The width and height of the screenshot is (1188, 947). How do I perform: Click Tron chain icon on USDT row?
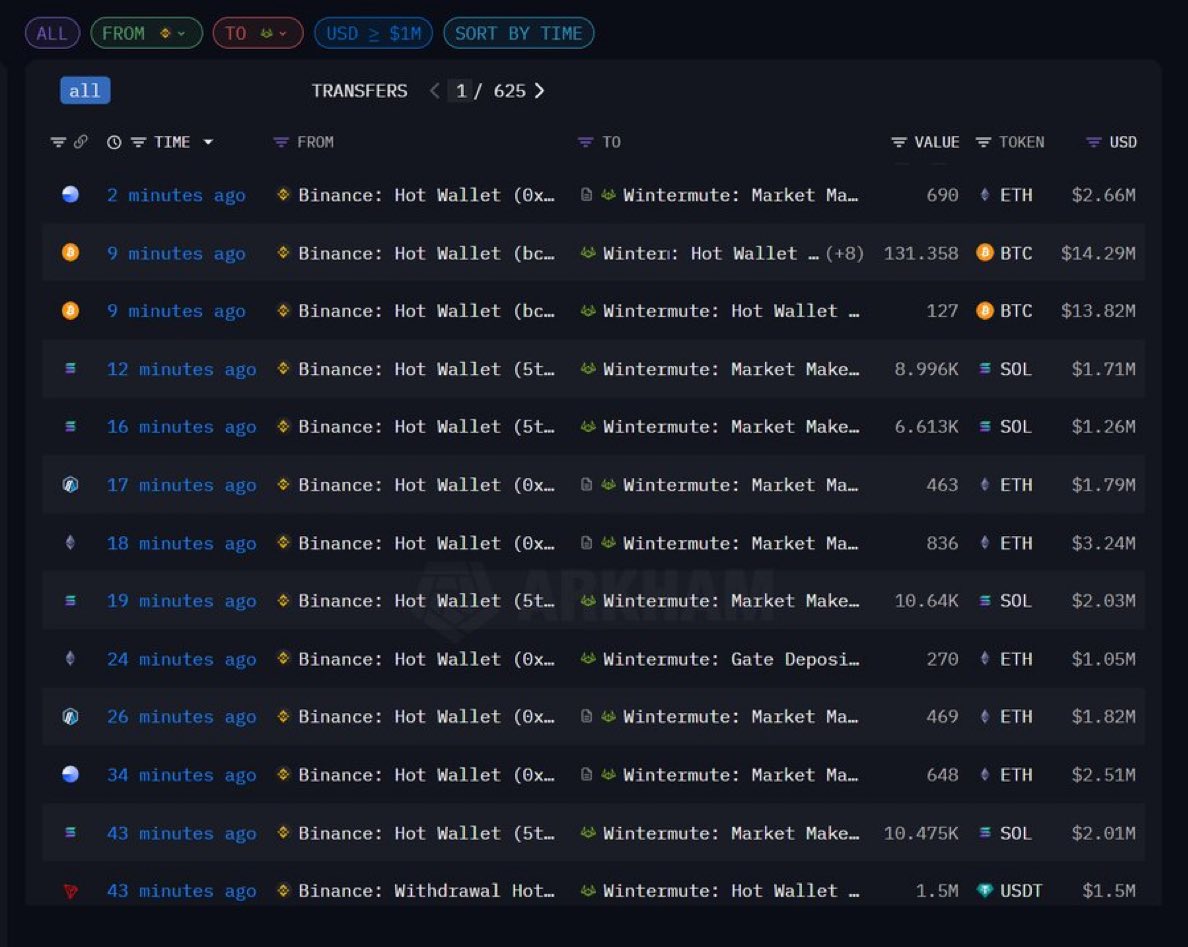70,891
